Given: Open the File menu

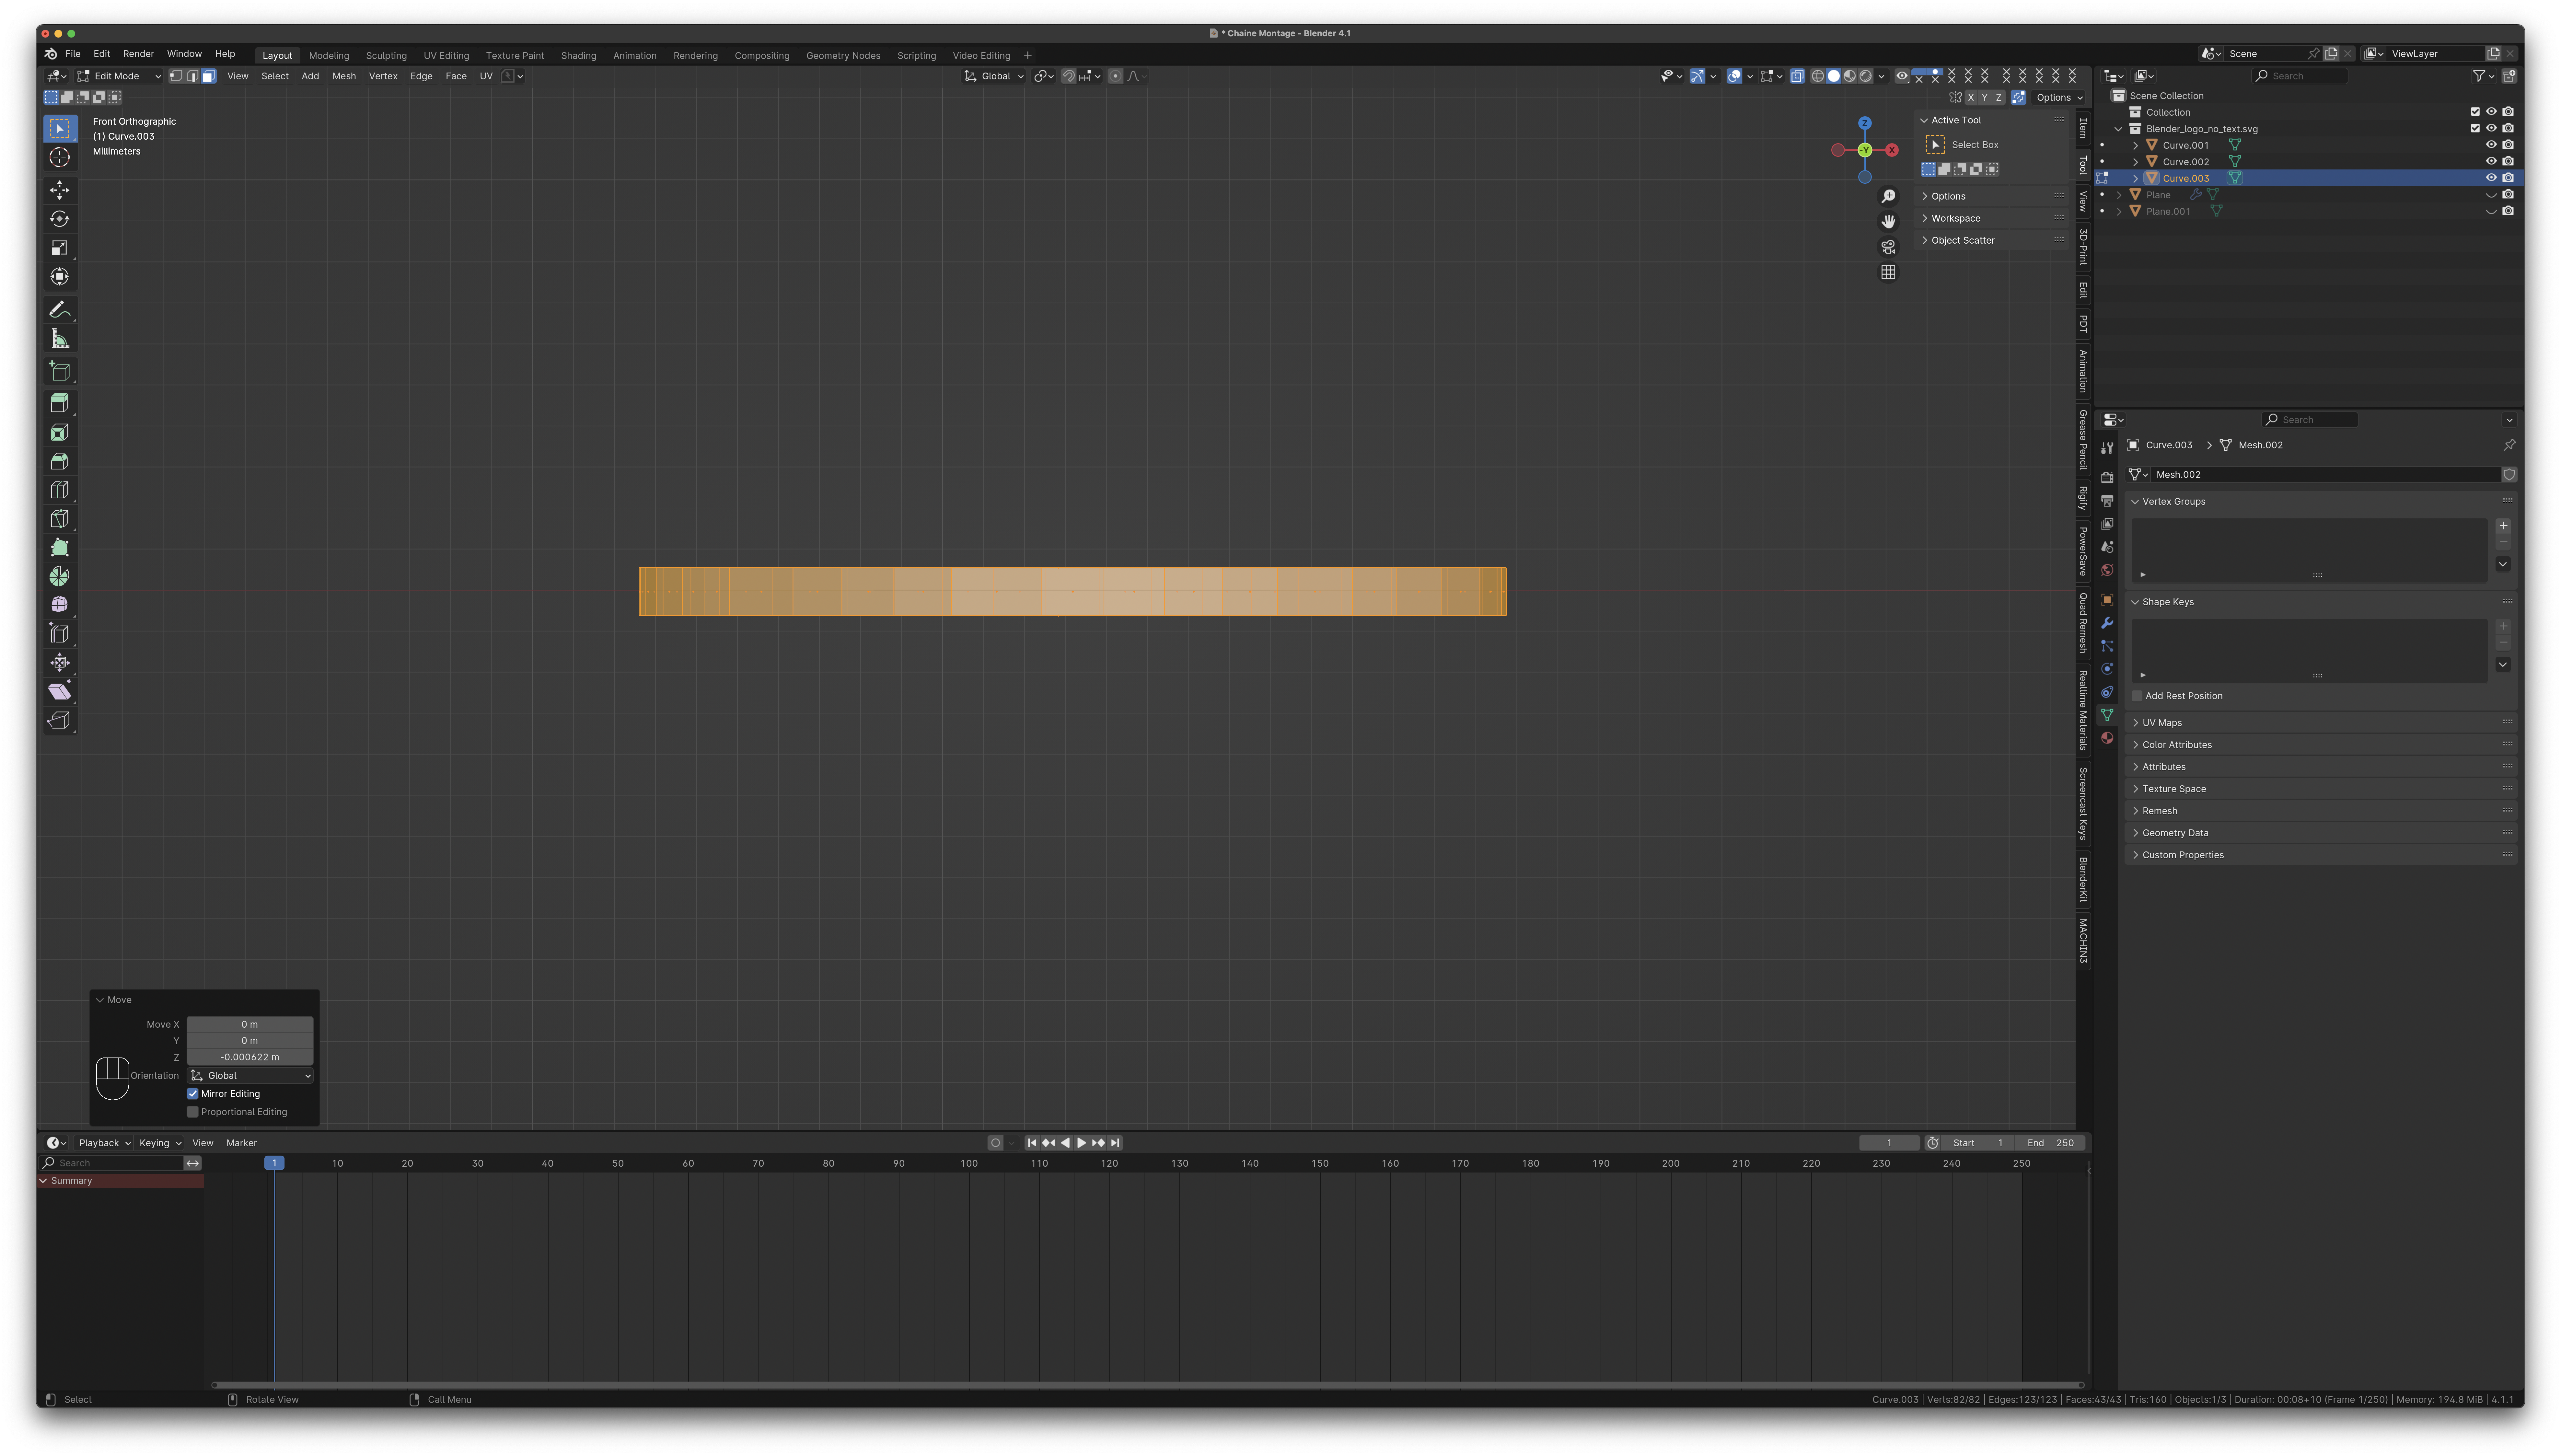Looking at the screenshot, I should (x=73, y=54).
